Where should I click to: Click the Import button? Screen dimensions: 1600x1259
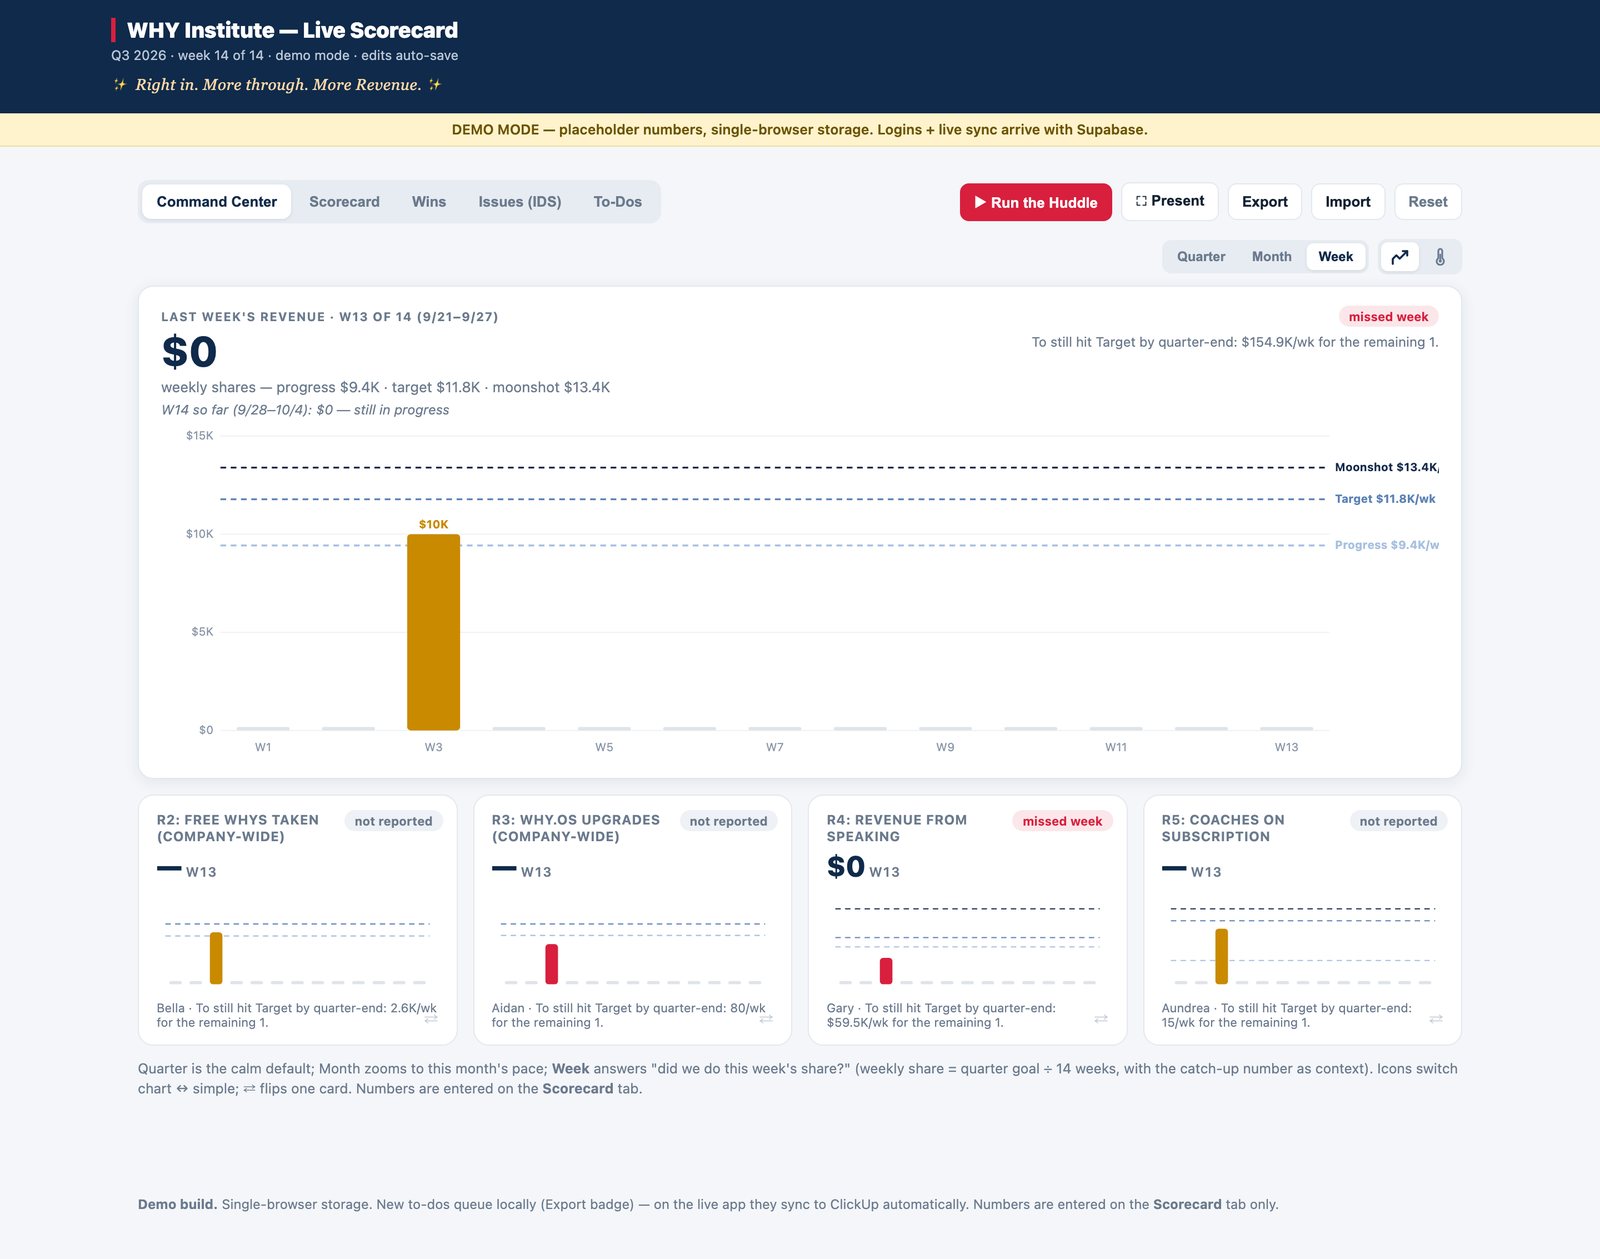click(x=1348, y=202)
